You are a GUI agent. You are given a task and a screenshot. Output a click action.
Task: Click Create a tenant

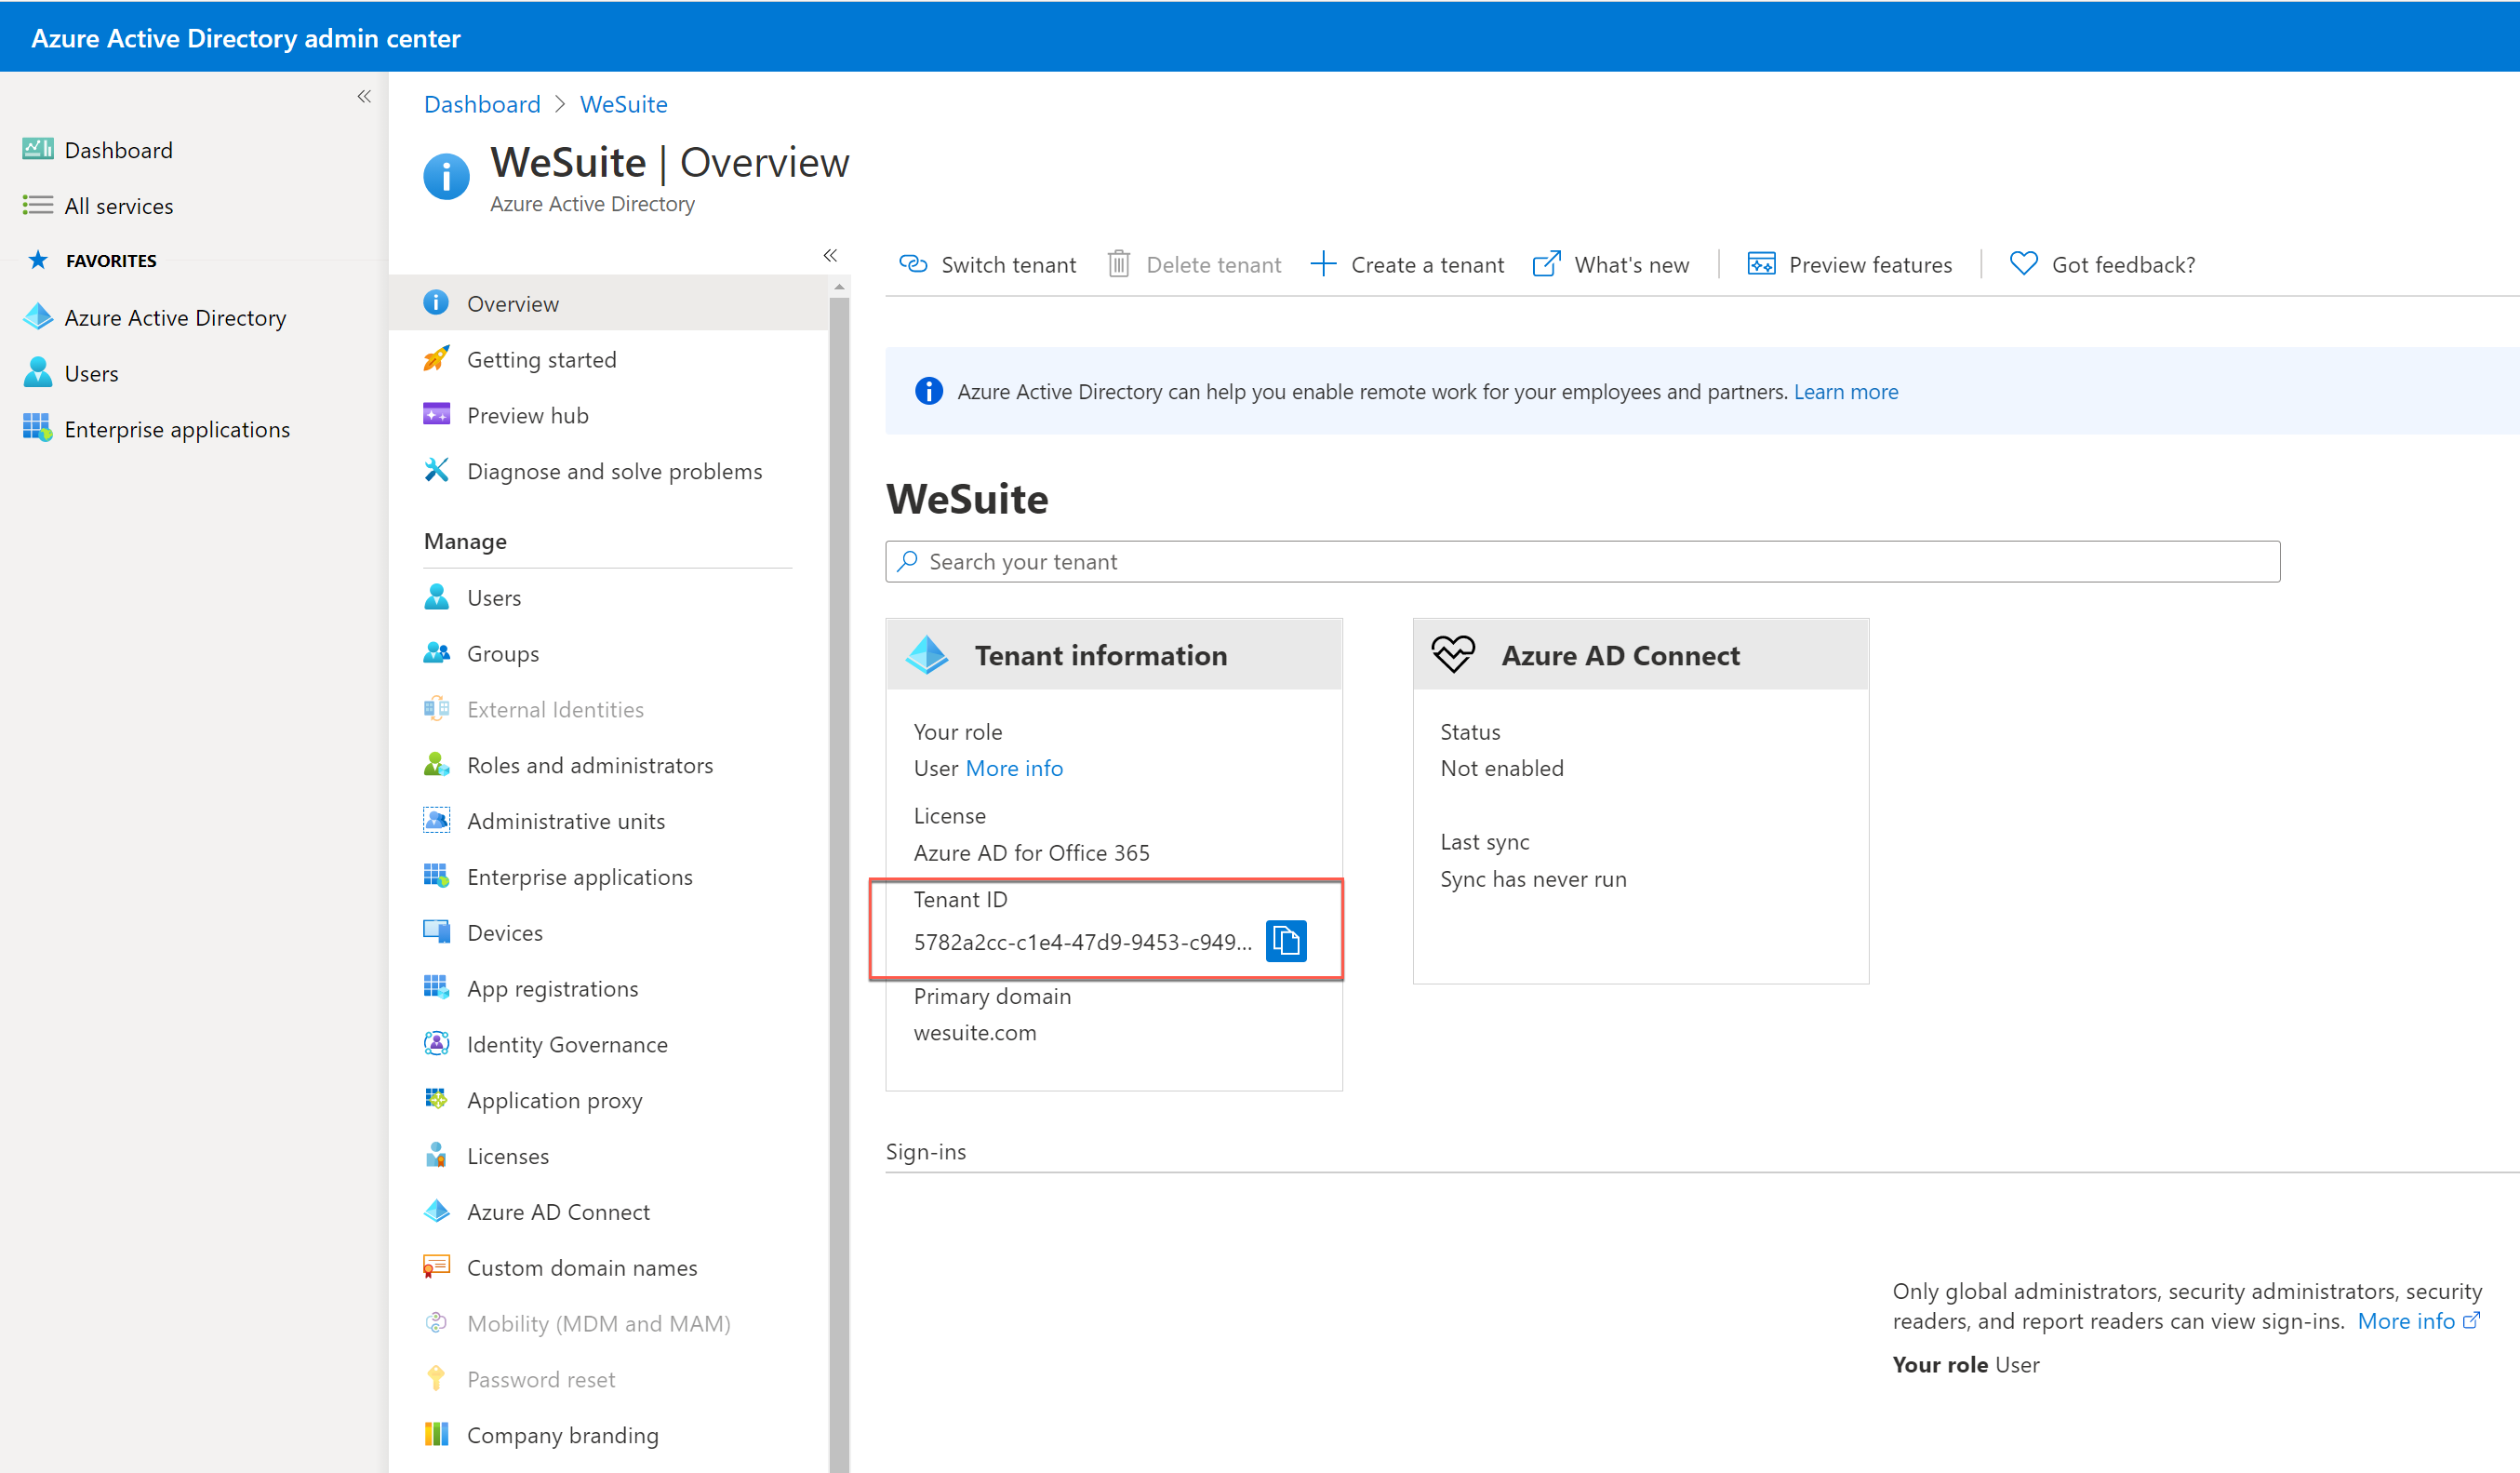point(1407,264)
